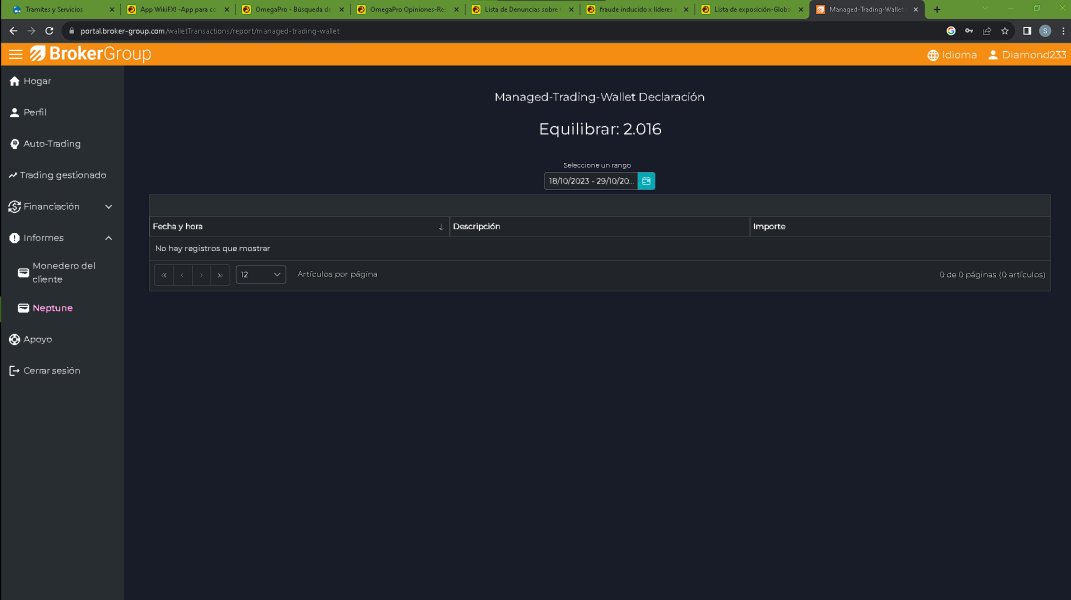Click the browser back arrow
This screenshot has width=1071, height=600.
click(x=14, y=31)
